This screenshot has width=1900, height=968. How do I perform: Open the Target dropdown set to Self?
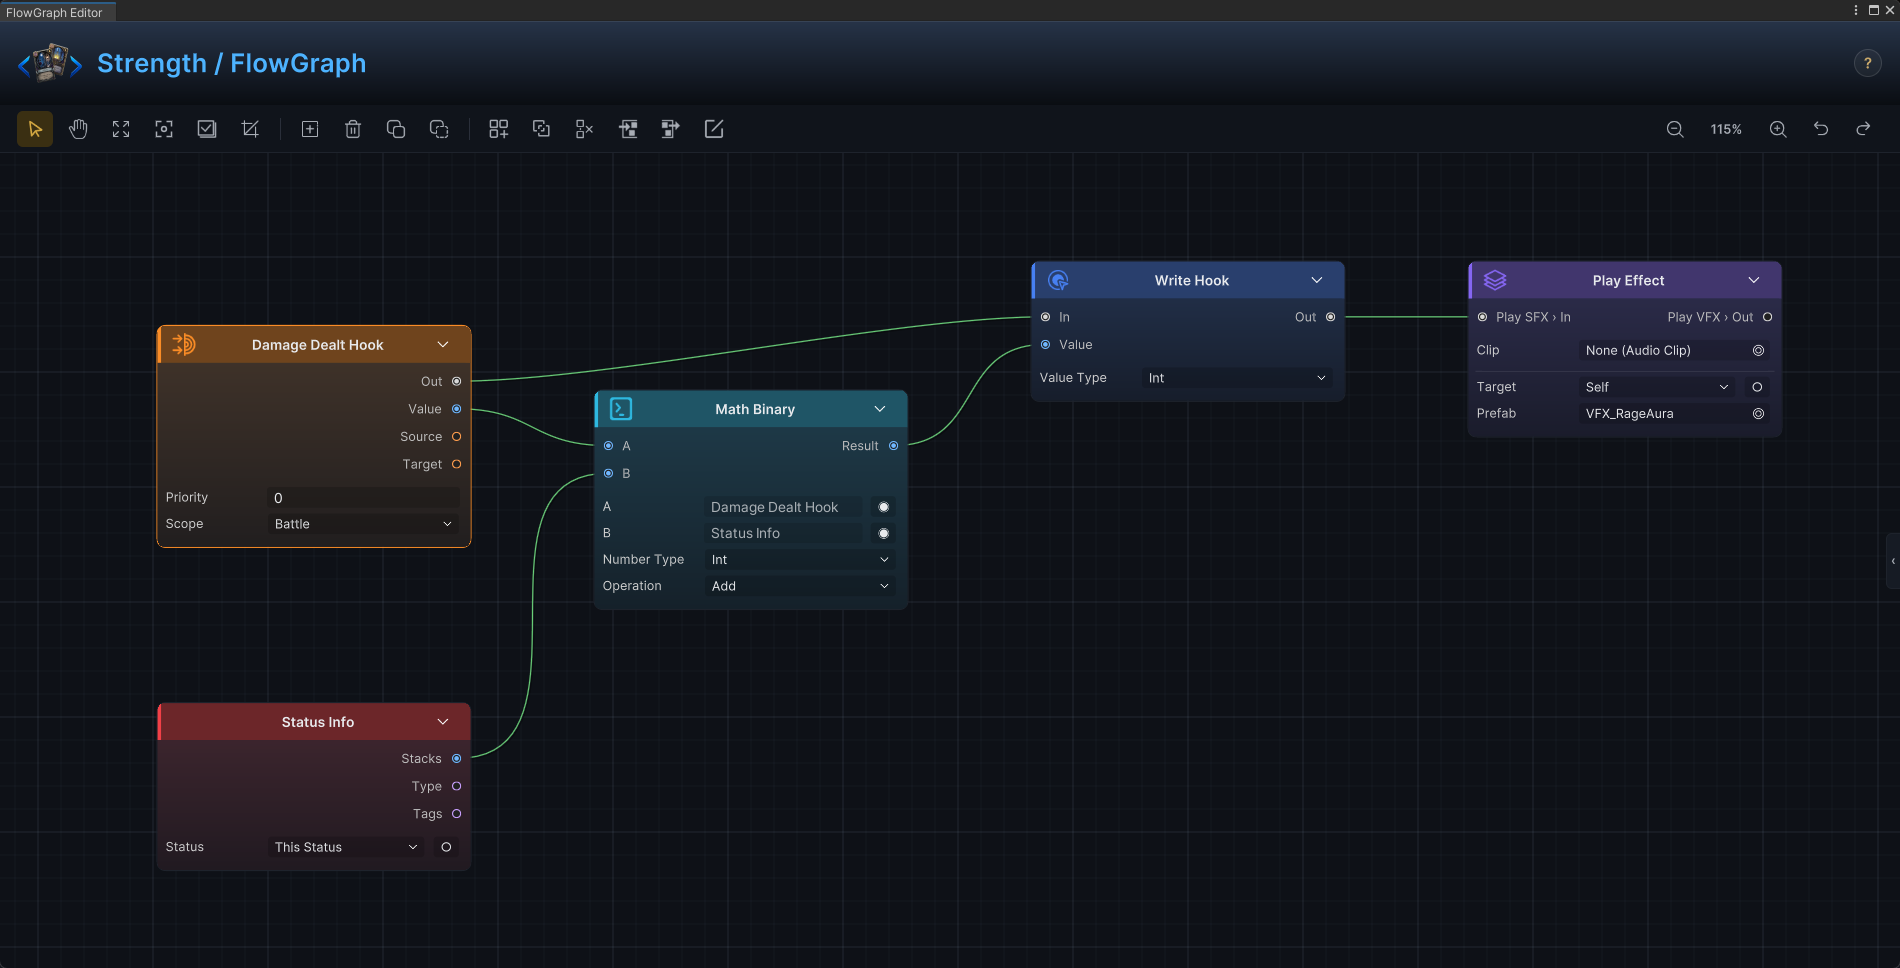pyautogui.click(x=1657, y=387)
